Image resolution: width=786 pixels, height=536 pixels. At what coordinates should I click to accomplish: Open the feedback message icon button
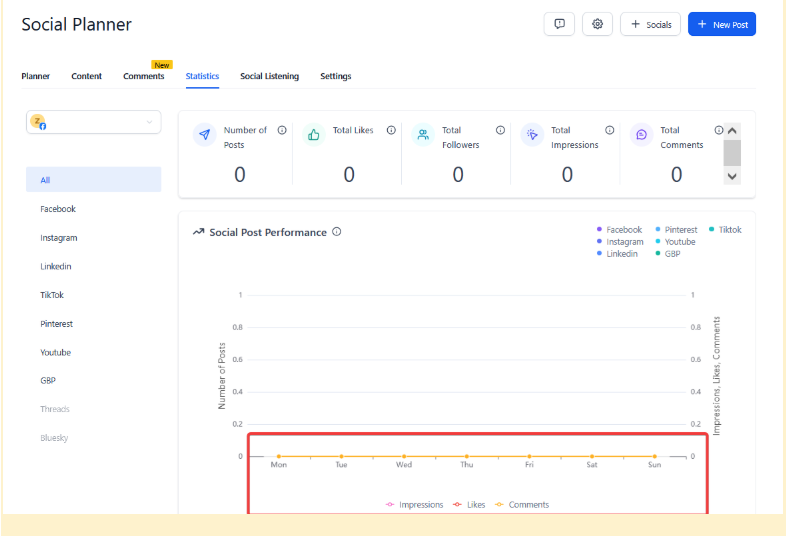[x=559, y=24]
